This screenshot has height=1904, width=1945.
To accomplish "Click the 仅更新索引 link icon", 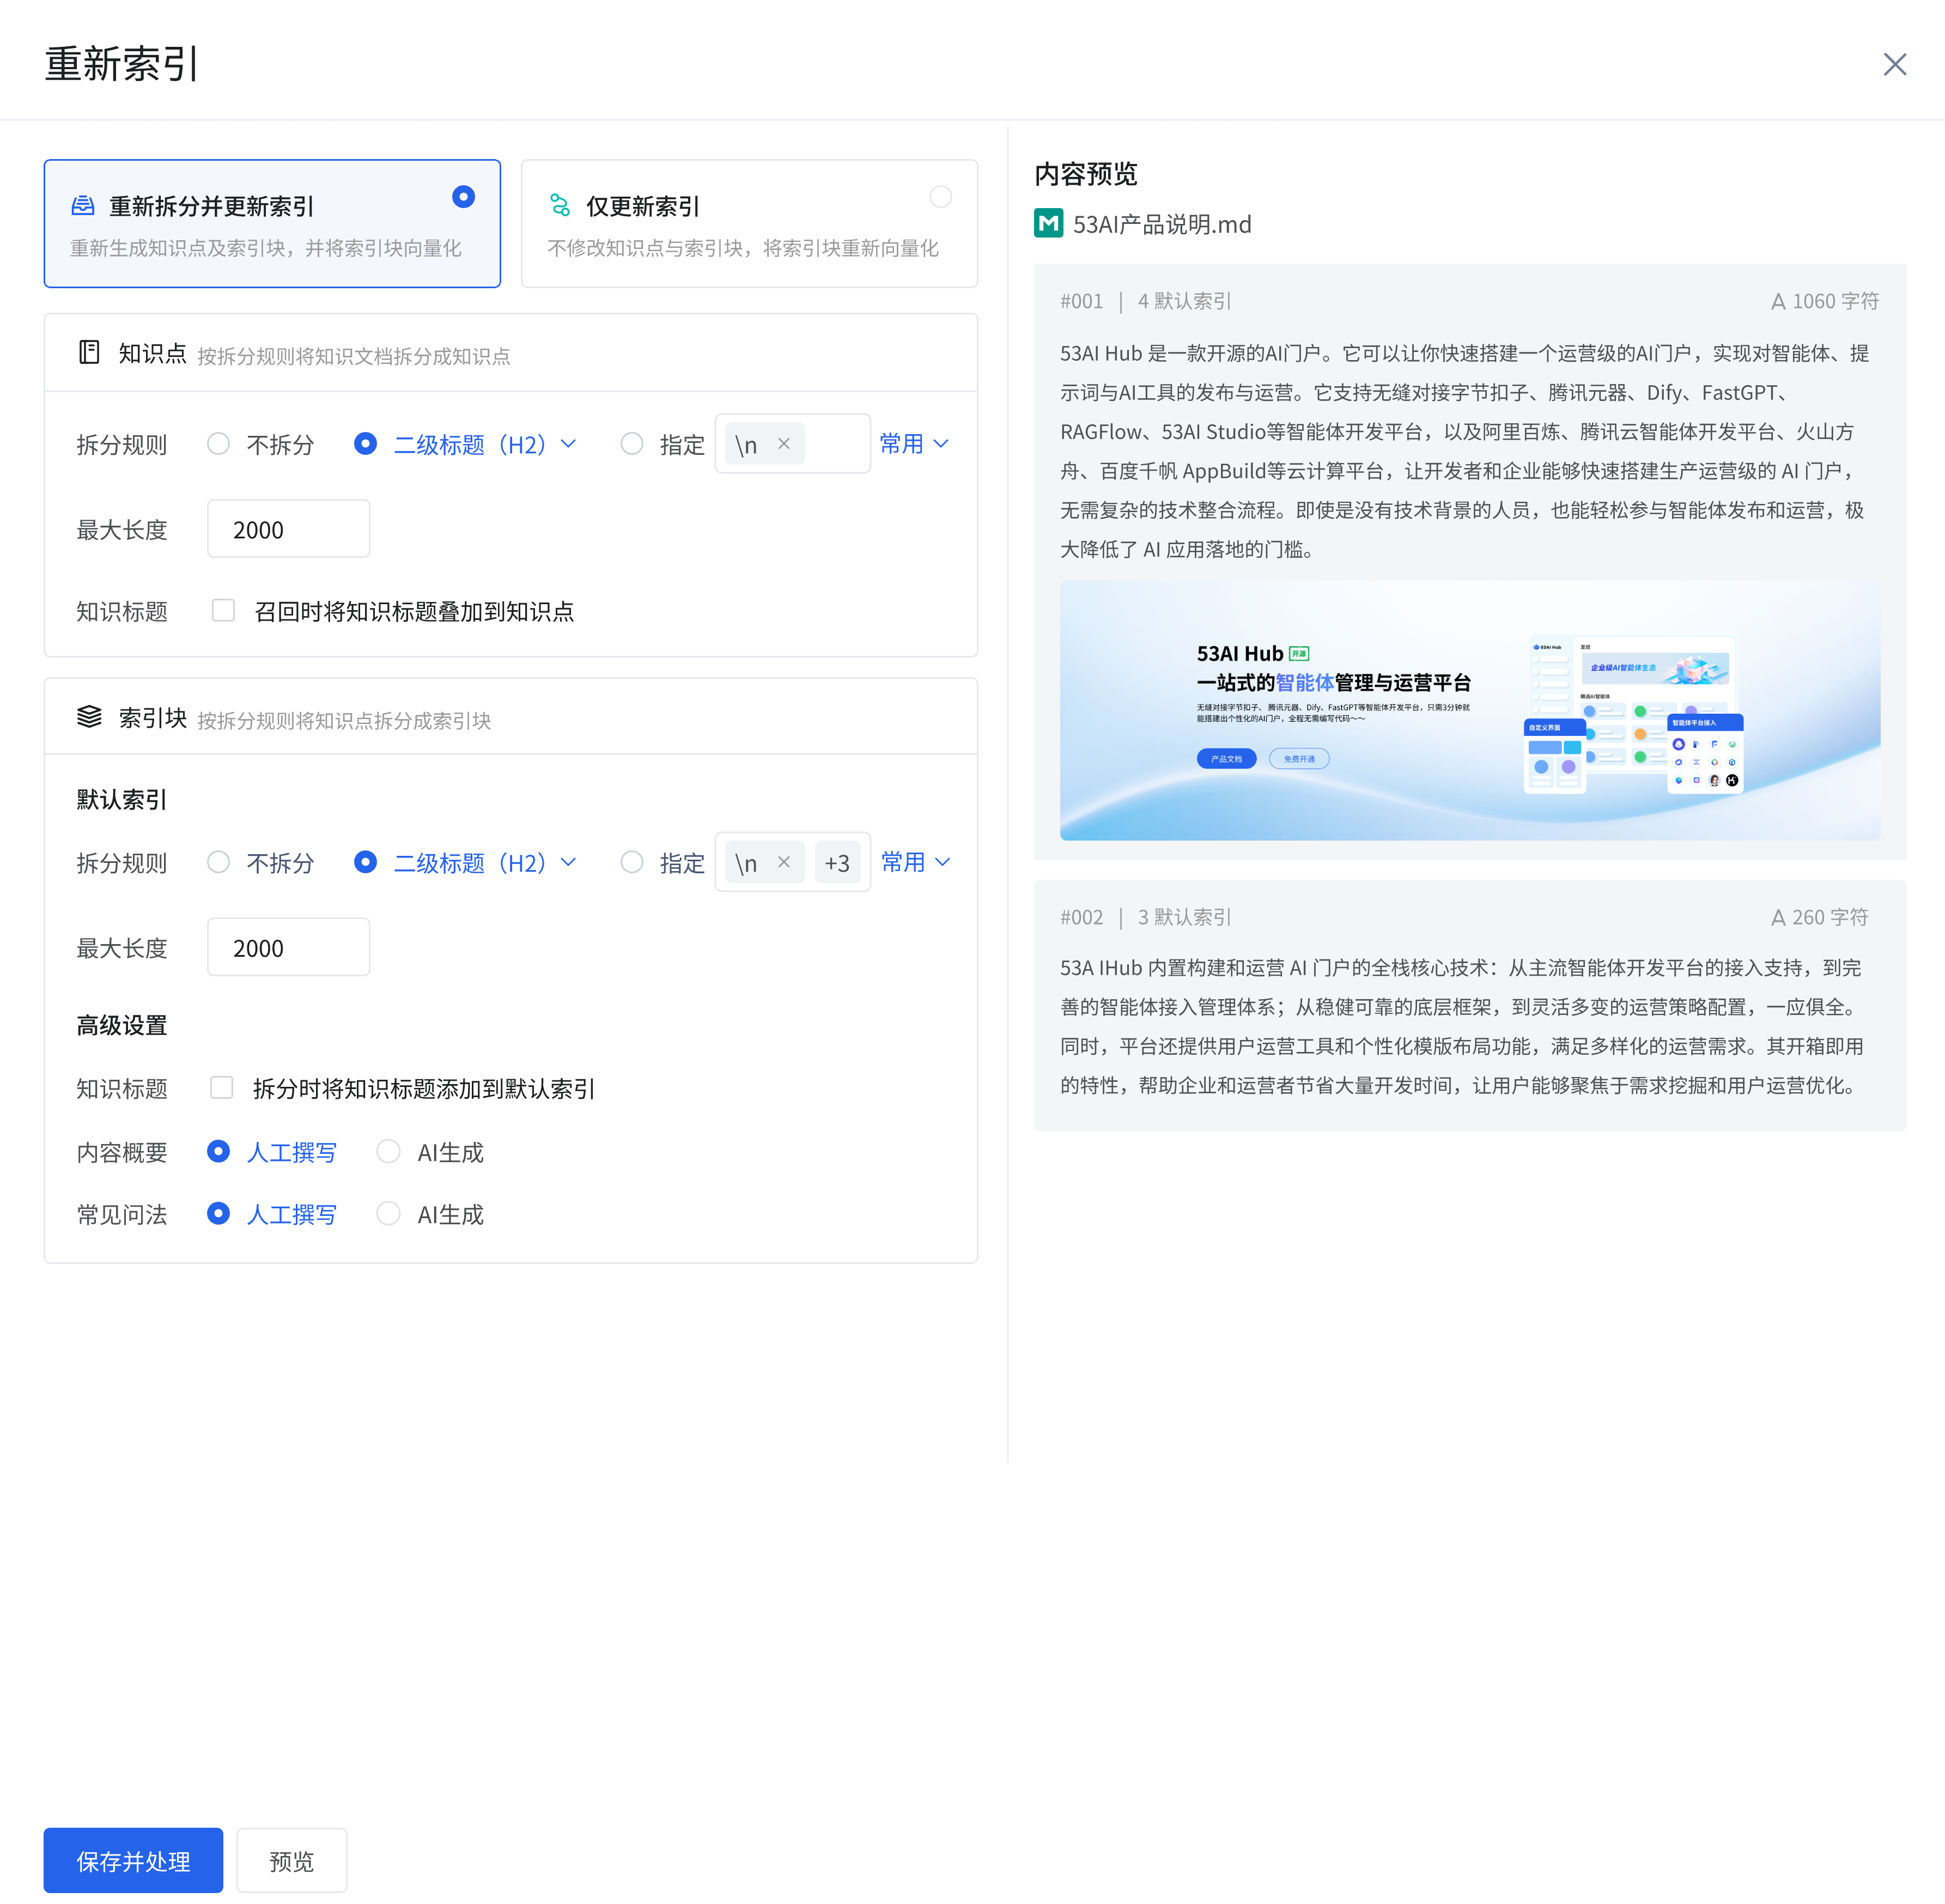I will [x=560, y=206].
